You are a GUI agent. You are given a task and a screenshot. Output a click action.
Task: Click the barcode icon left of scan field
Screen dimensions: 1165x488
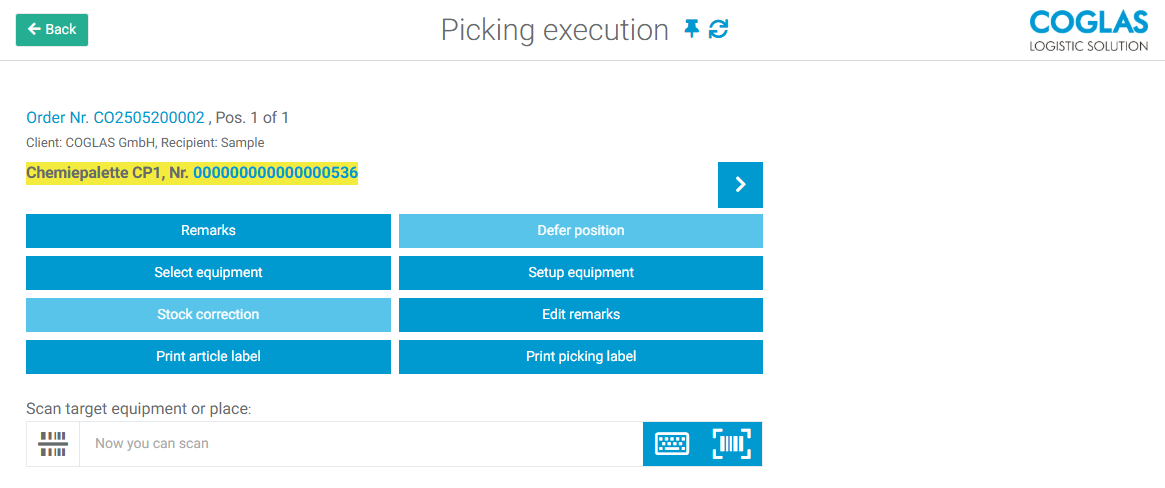(53, 444)
